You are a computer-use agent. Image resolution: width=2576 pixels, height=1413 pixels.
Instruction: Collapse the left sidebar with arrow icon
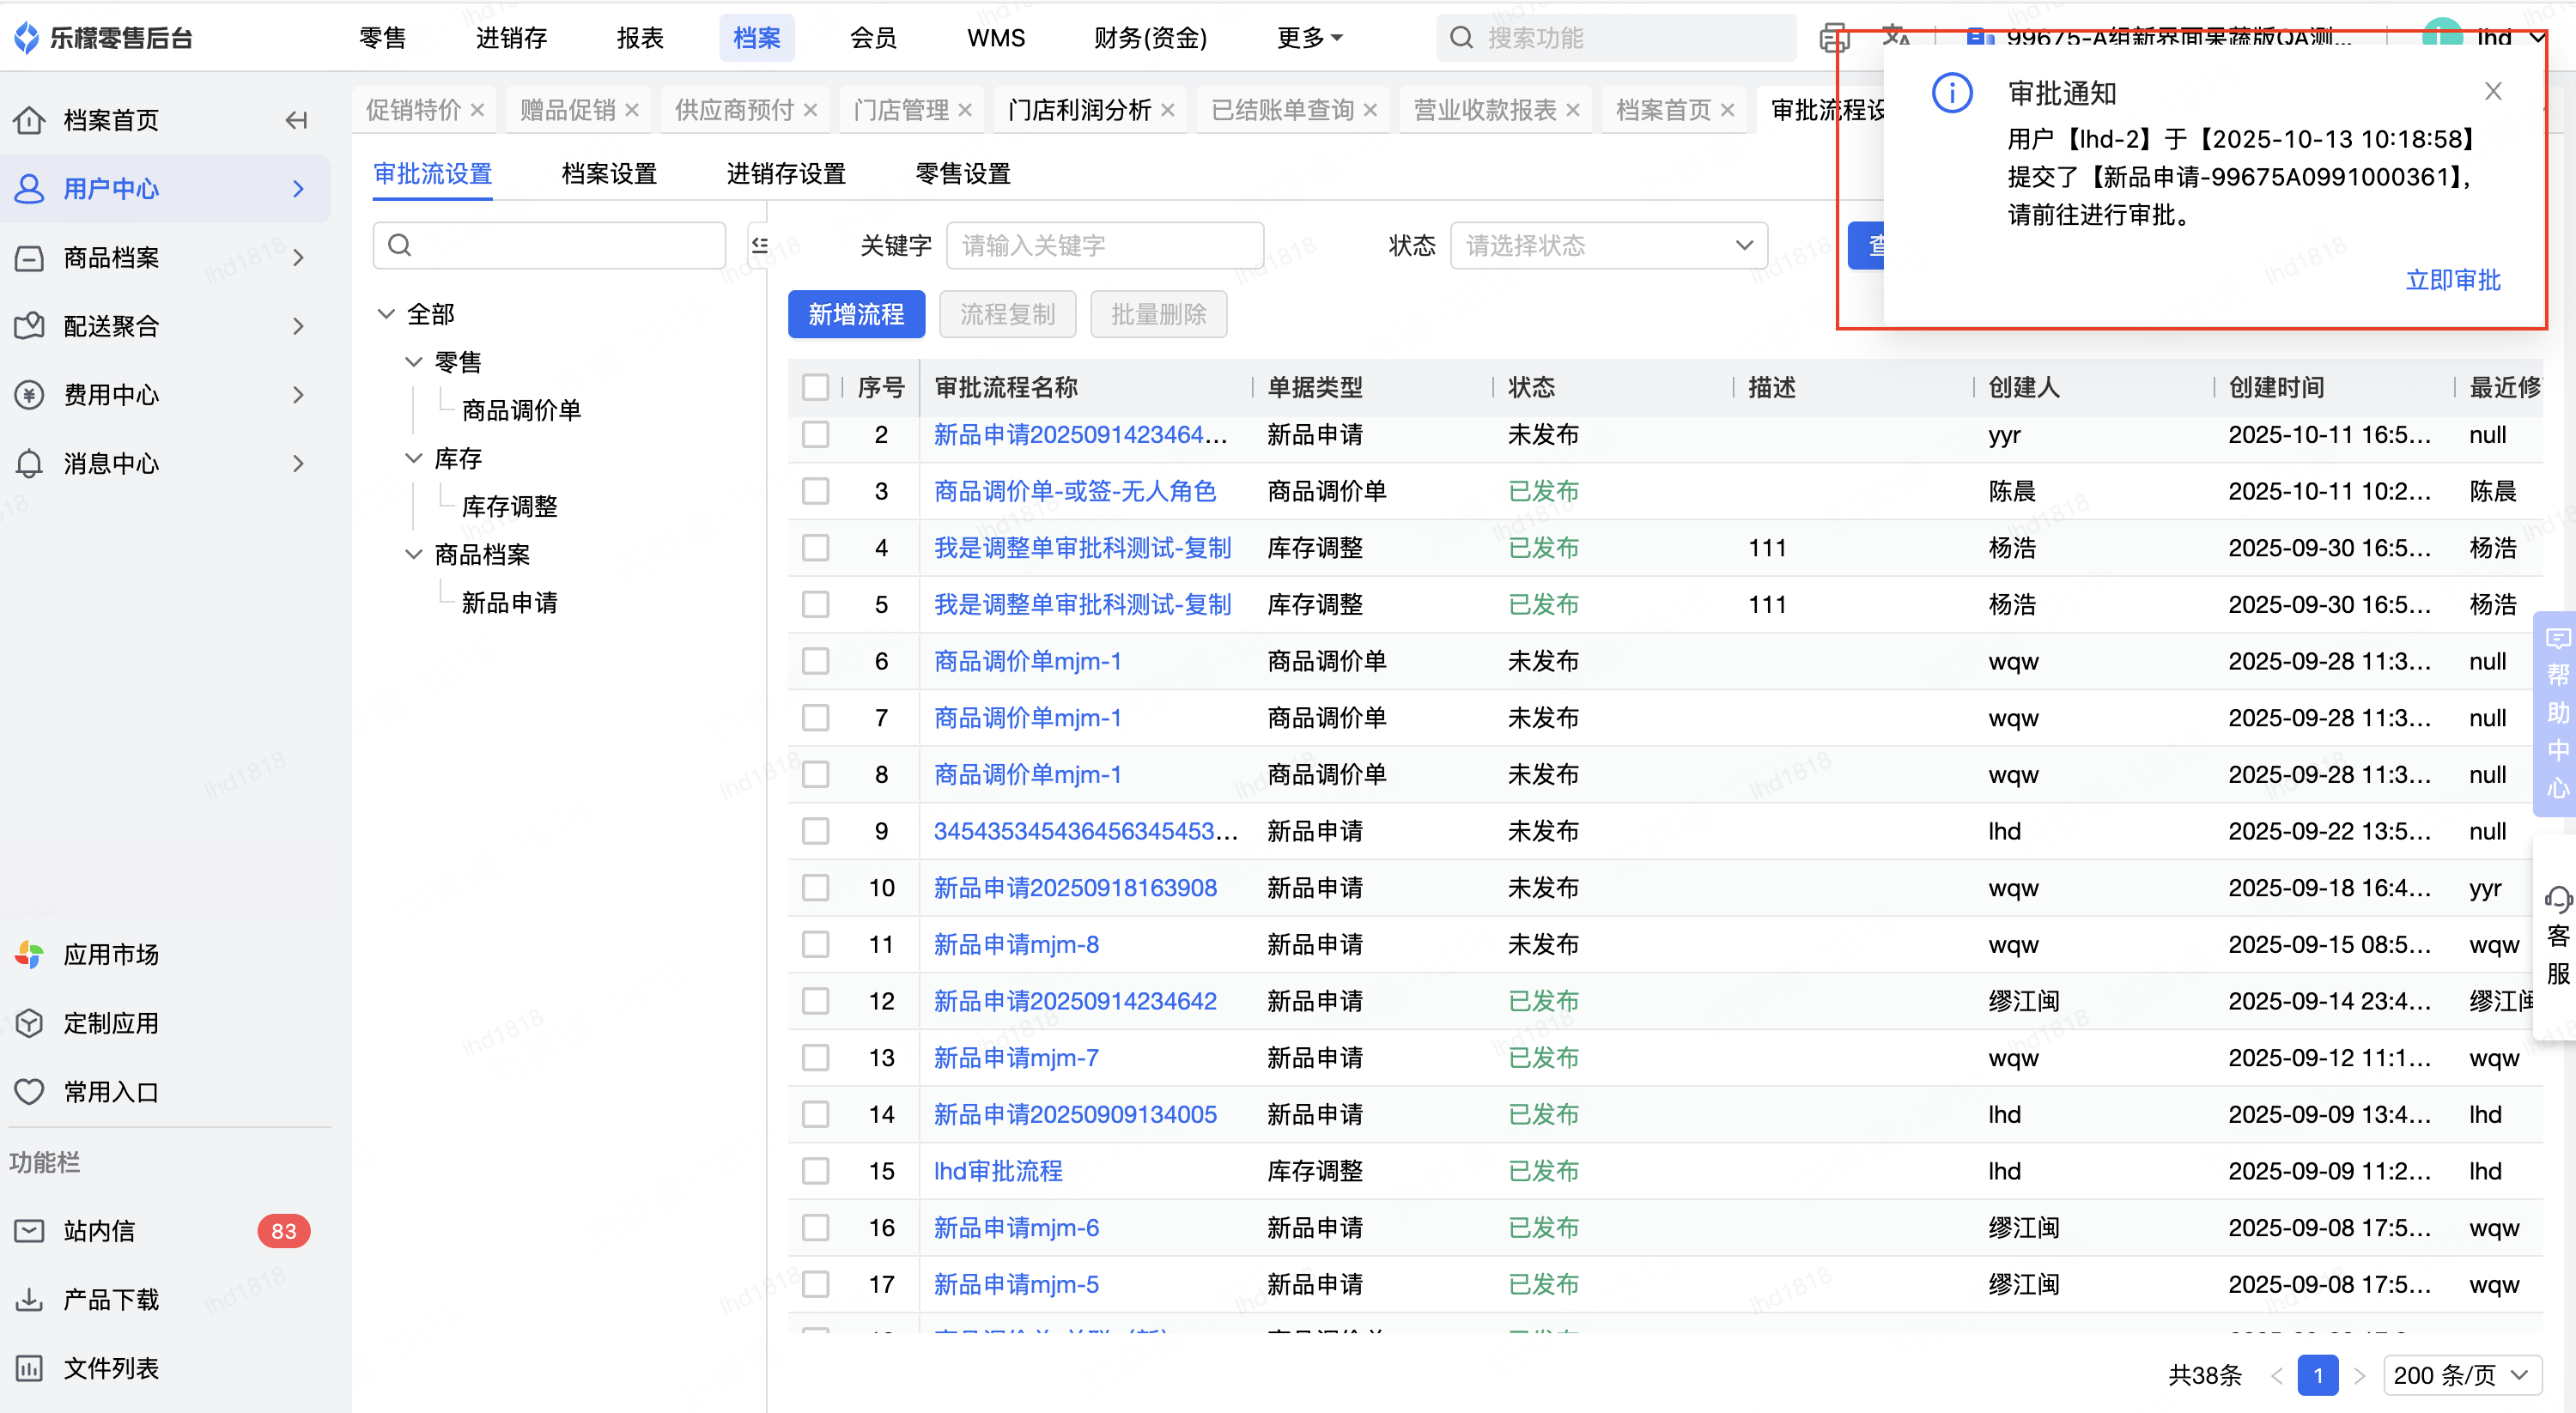pyautogui.click(x=296, y=121)
